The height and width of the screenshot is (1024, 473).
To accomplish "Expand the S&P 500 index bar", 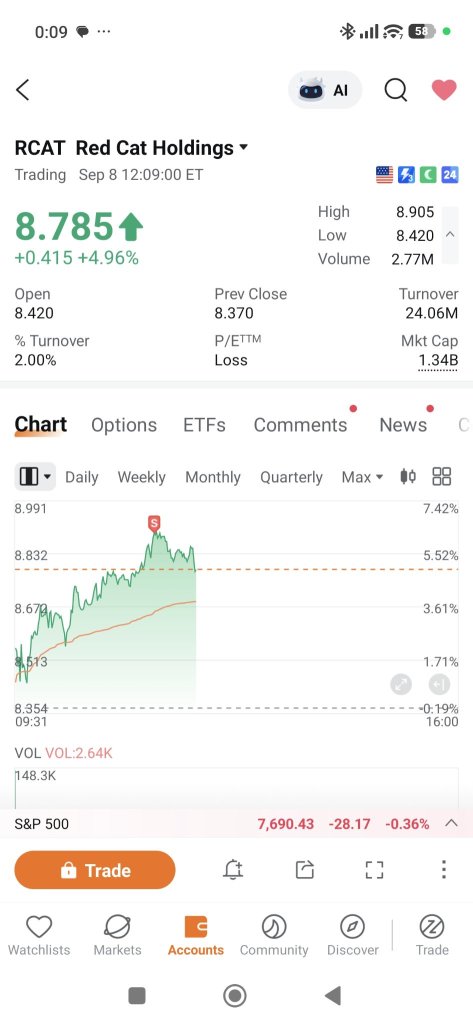I will 451,824.
